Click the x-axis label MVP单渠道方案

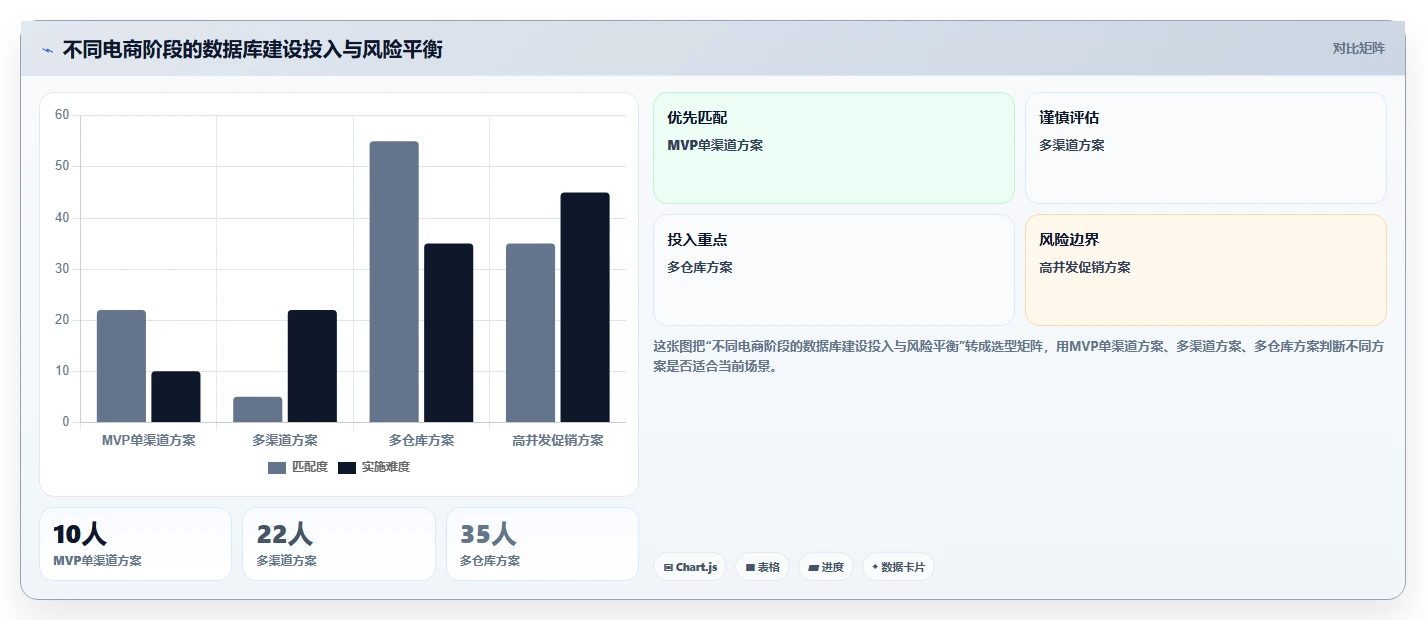(x=149, y=440)
